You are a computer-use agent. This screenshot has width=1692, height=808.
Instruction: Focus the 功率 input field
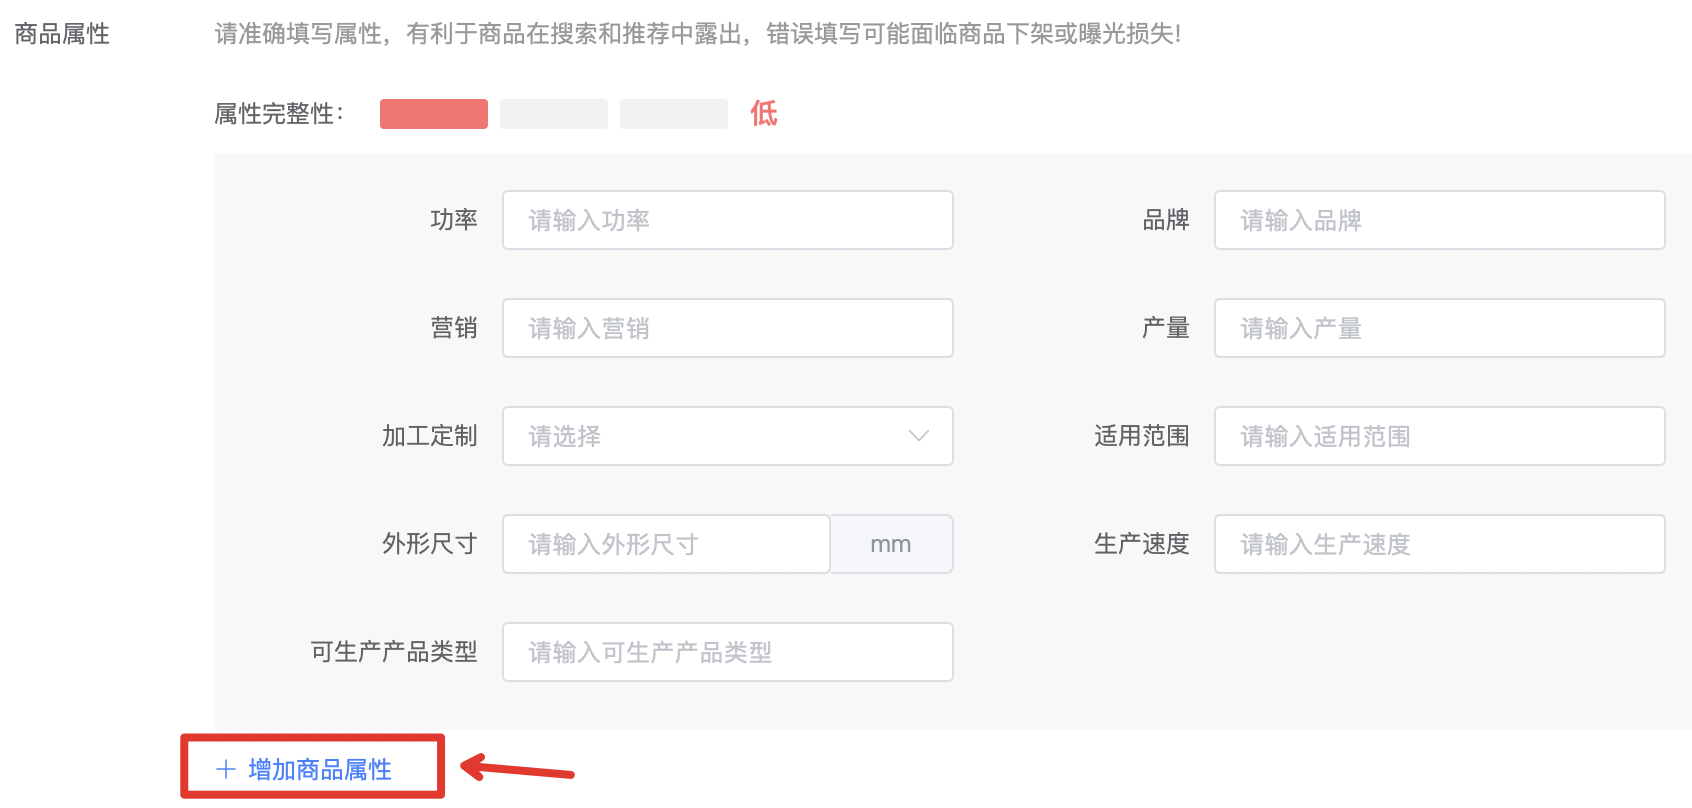tap(727, 220)
